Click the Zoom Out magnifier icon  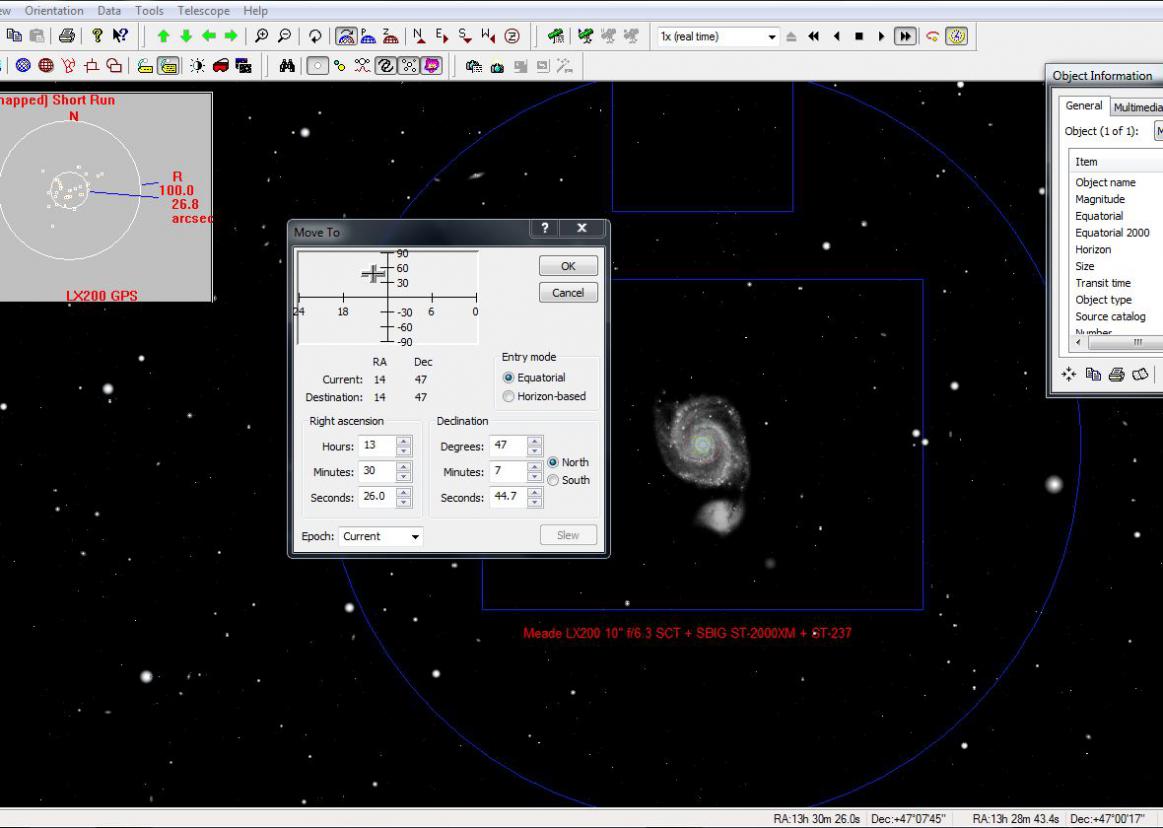pos(285,36)
